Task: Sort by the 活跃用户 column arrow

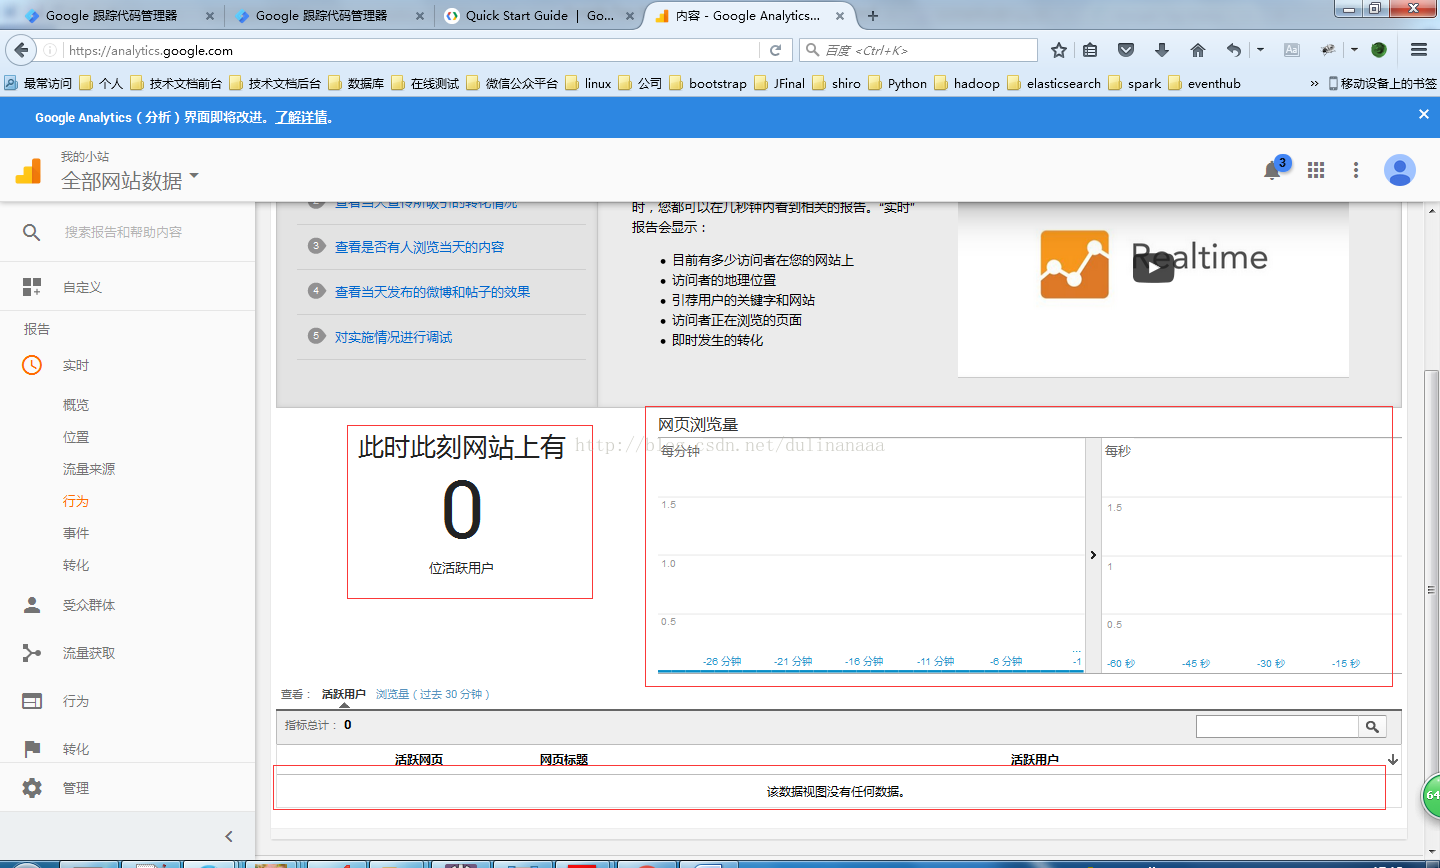Action: pos(1393,760)
